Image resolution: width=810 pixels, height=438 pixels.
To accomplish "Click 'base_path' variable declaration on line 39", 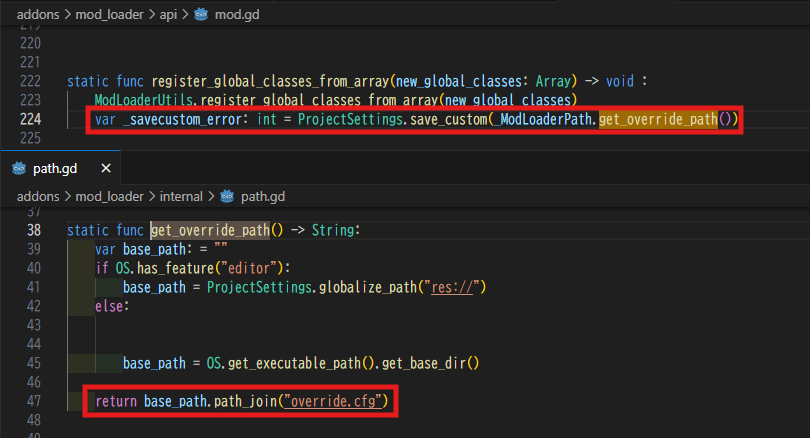I will coord(154,249).
